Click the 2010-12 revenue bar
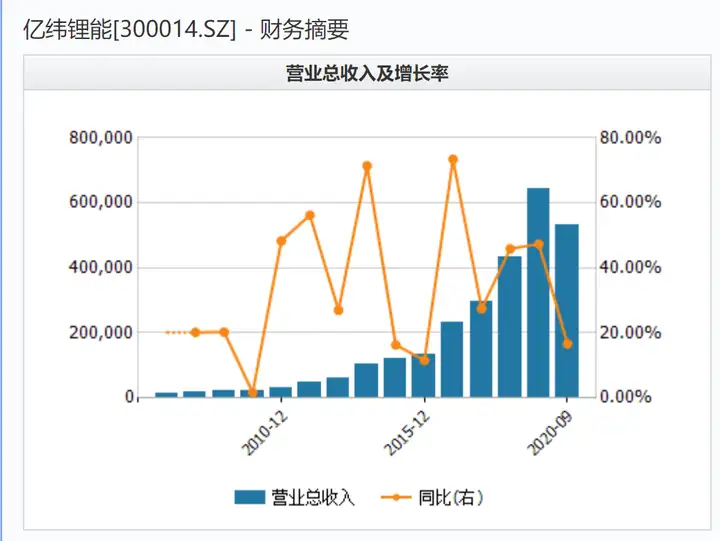This screenshot has height=541, width=720. coord(281,392)
